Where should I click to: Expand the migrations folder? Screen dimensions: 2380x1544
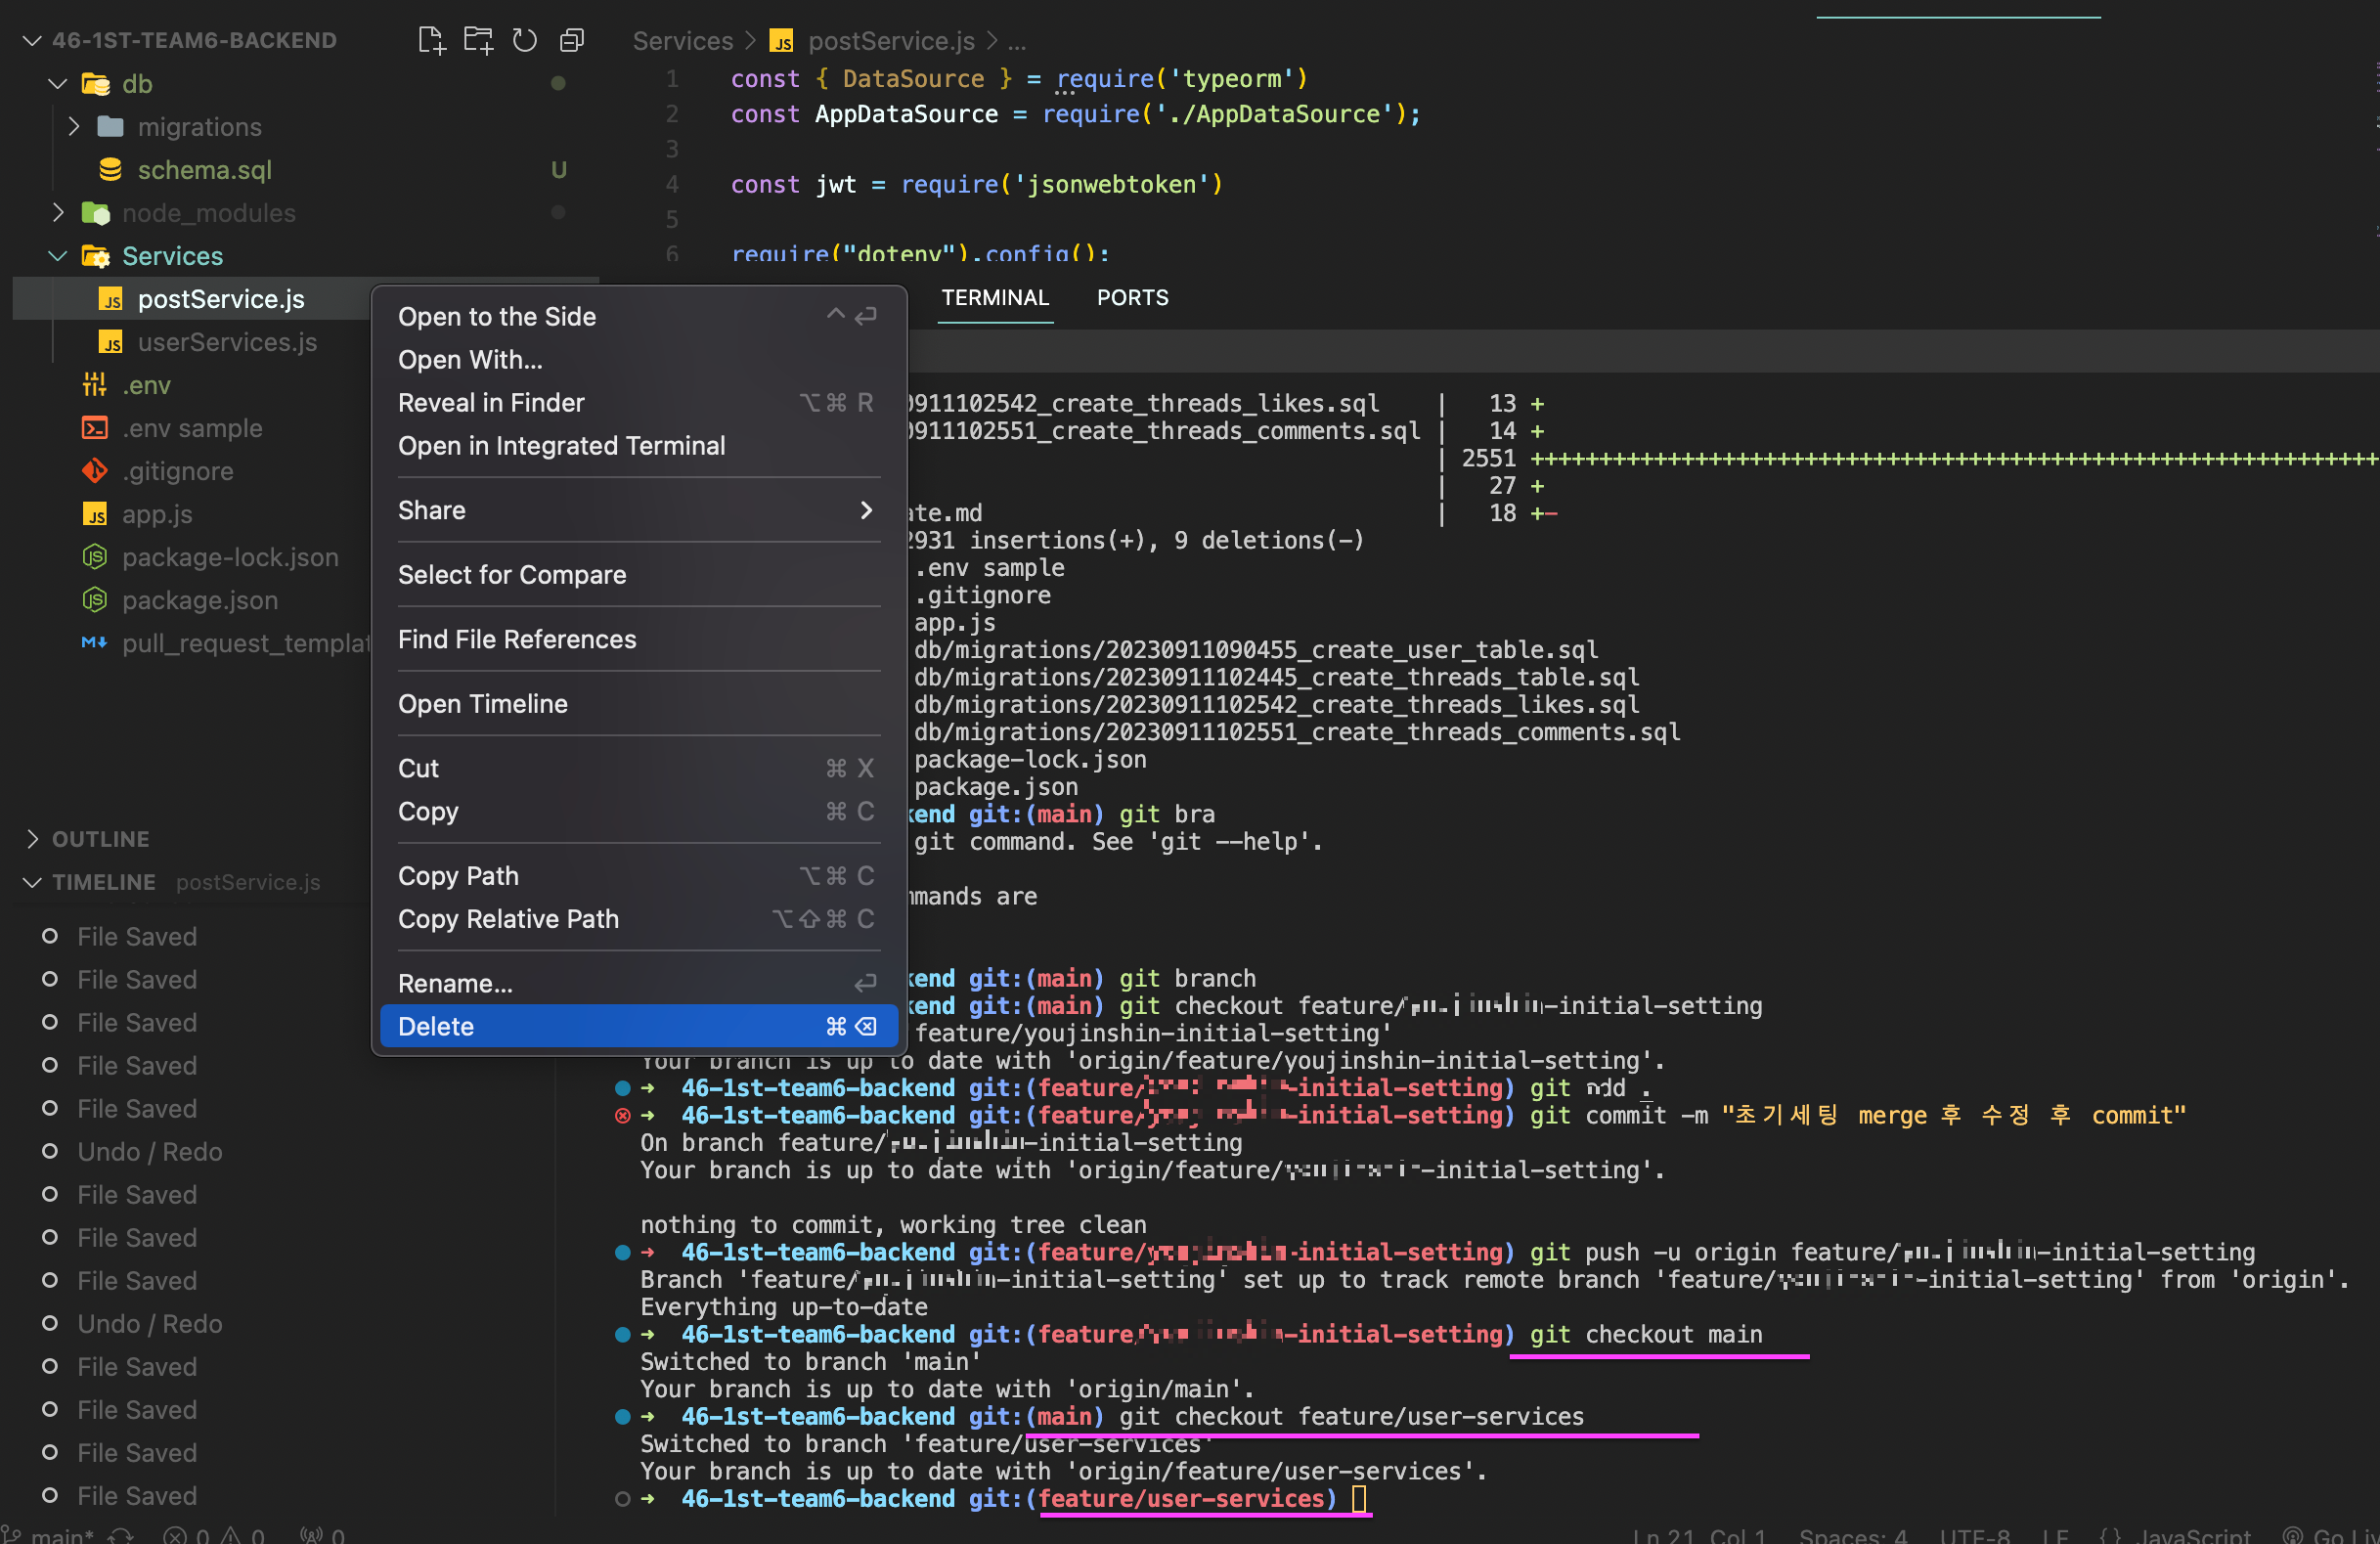tap(74, 127)
